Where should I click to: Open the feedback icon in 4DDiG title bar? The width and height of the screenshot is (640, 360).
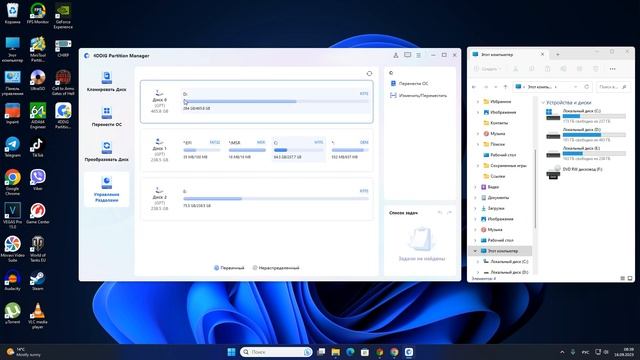coord(407,55)
